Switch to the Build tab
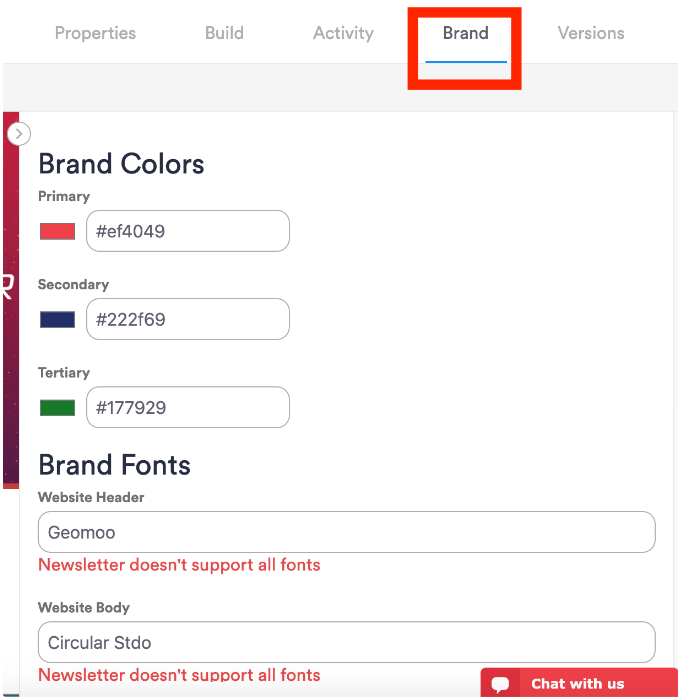The height and width of the screenshot is (697, 678). click(224, 33)
